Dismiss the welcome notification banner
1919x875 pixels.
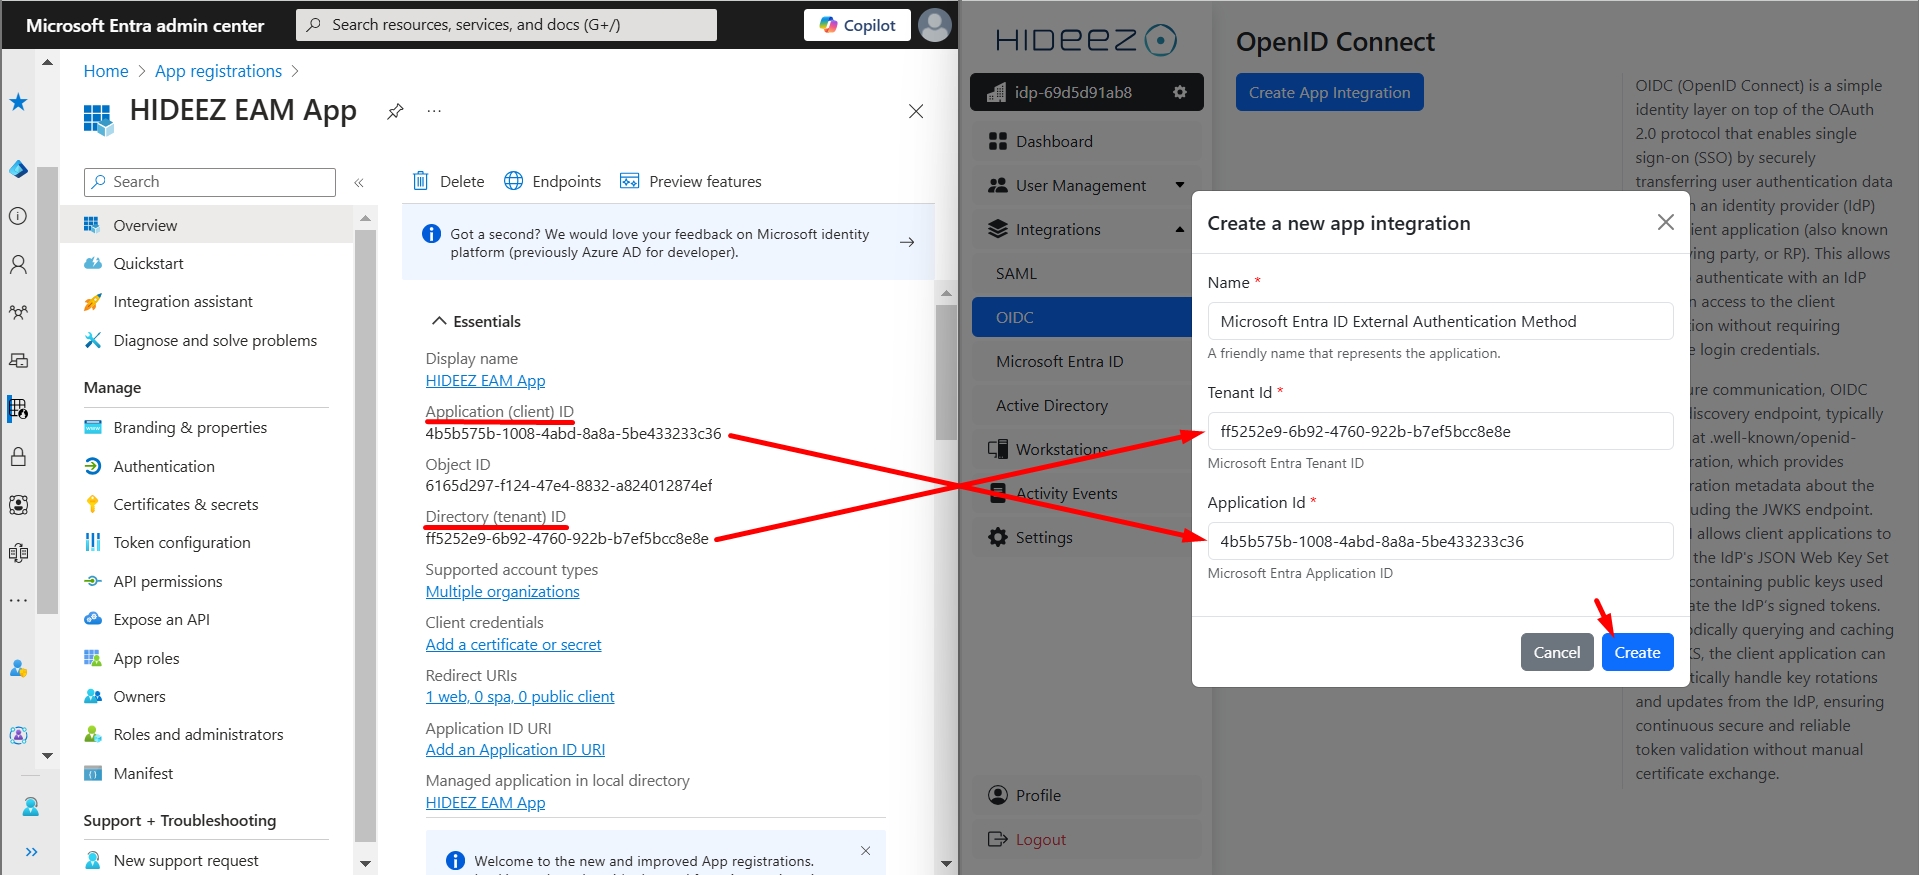click(865, 851)
